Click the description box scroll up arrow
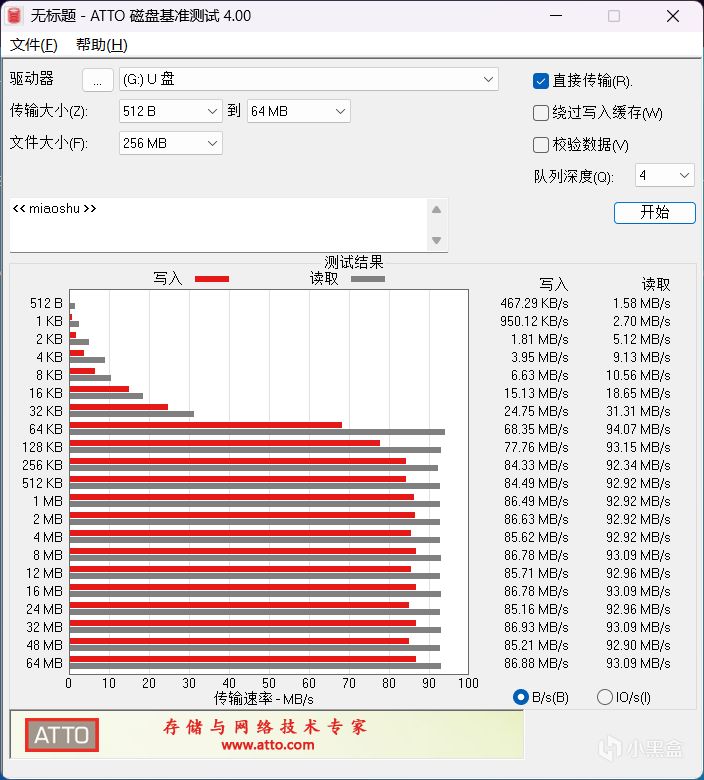Image resolution: width=704 pixels, height=780 pixels. coord(436,210)
